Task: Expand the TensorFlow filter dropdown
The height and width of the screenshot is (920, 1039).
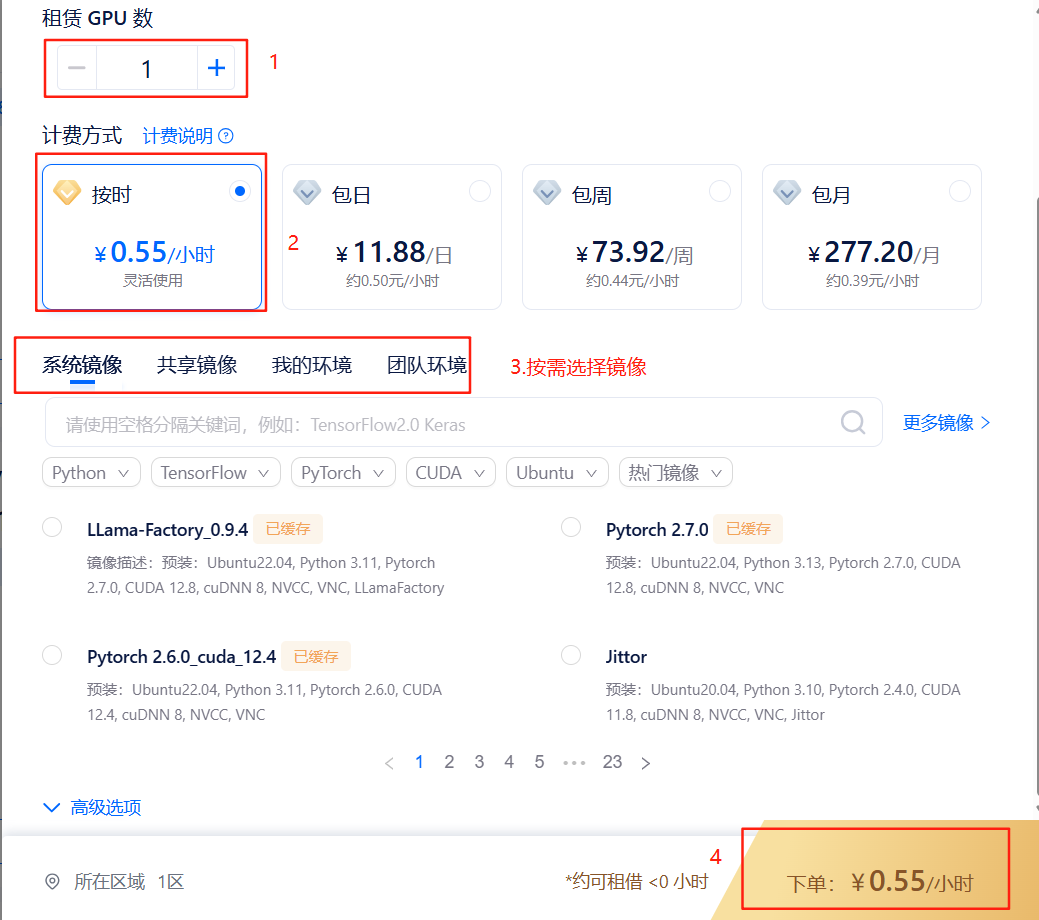Action: 216,473
